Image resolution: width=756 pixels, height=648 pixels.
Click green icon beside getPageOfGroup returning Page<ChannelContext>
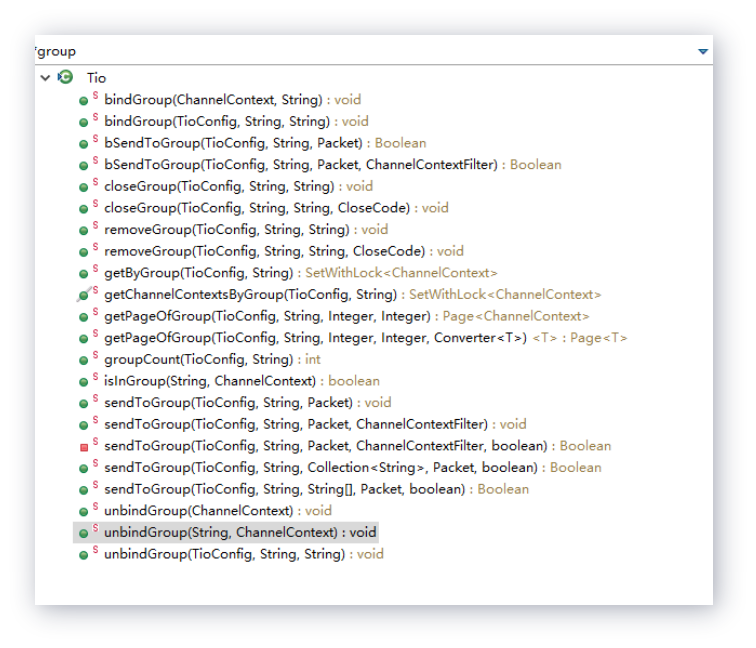click(83, 317)
